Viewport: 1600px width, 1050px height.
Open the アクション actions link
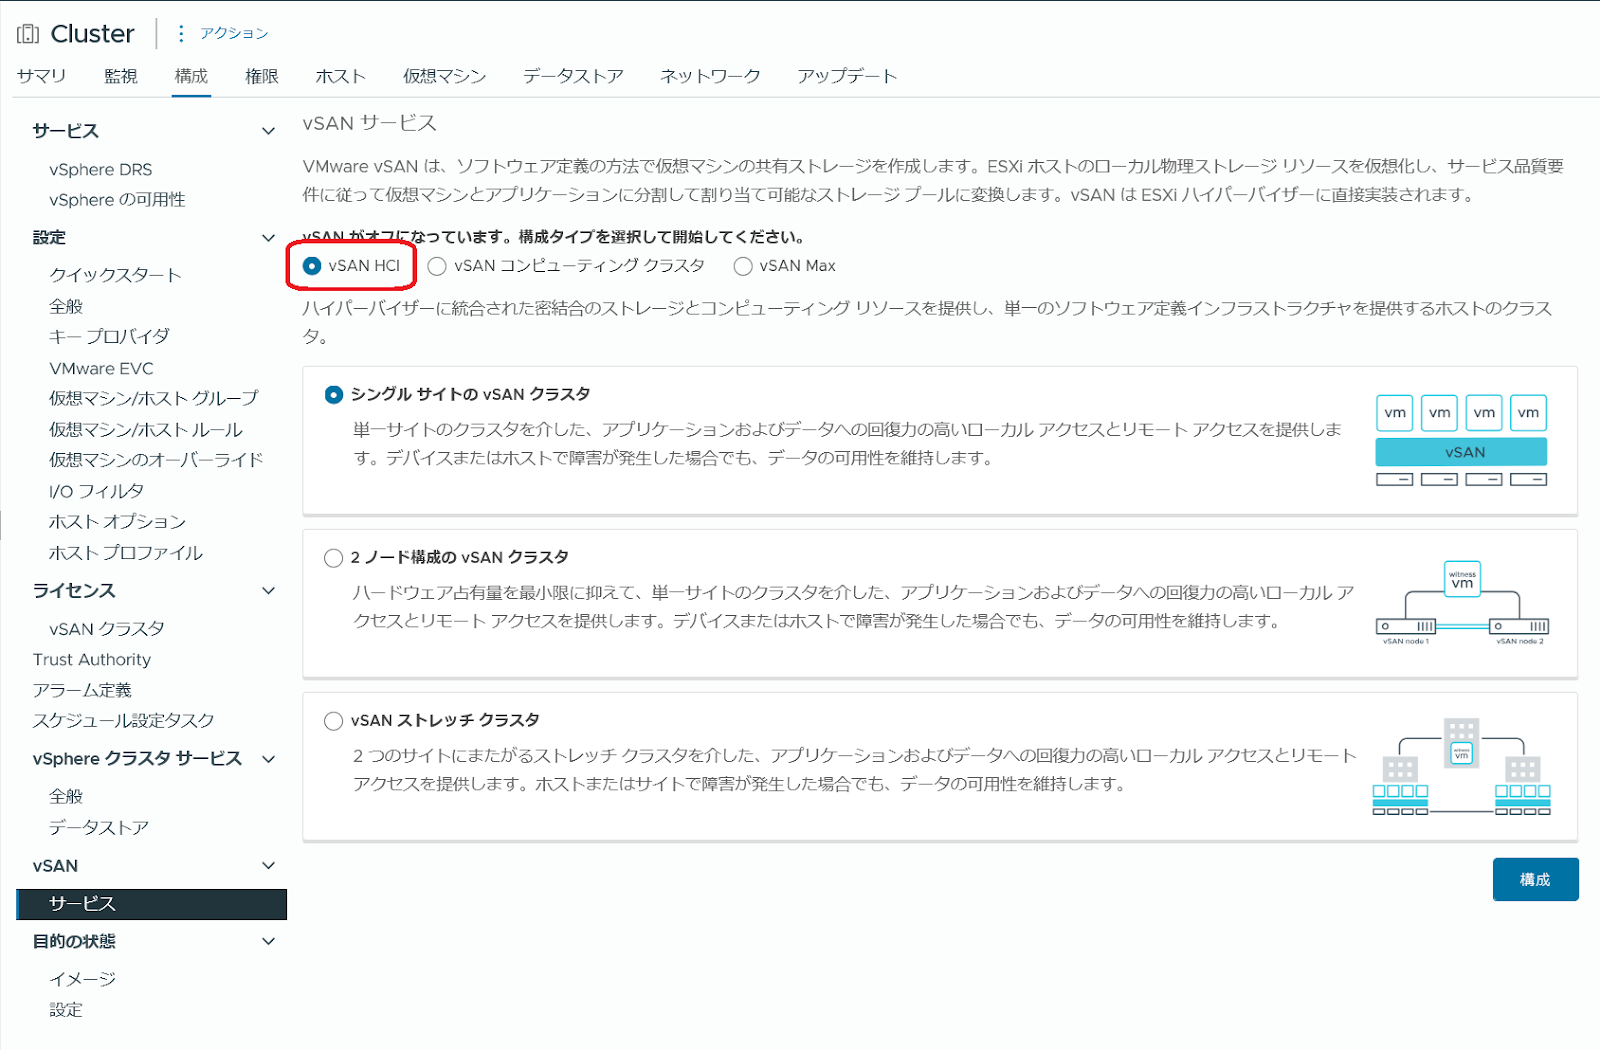pos(234,34)
